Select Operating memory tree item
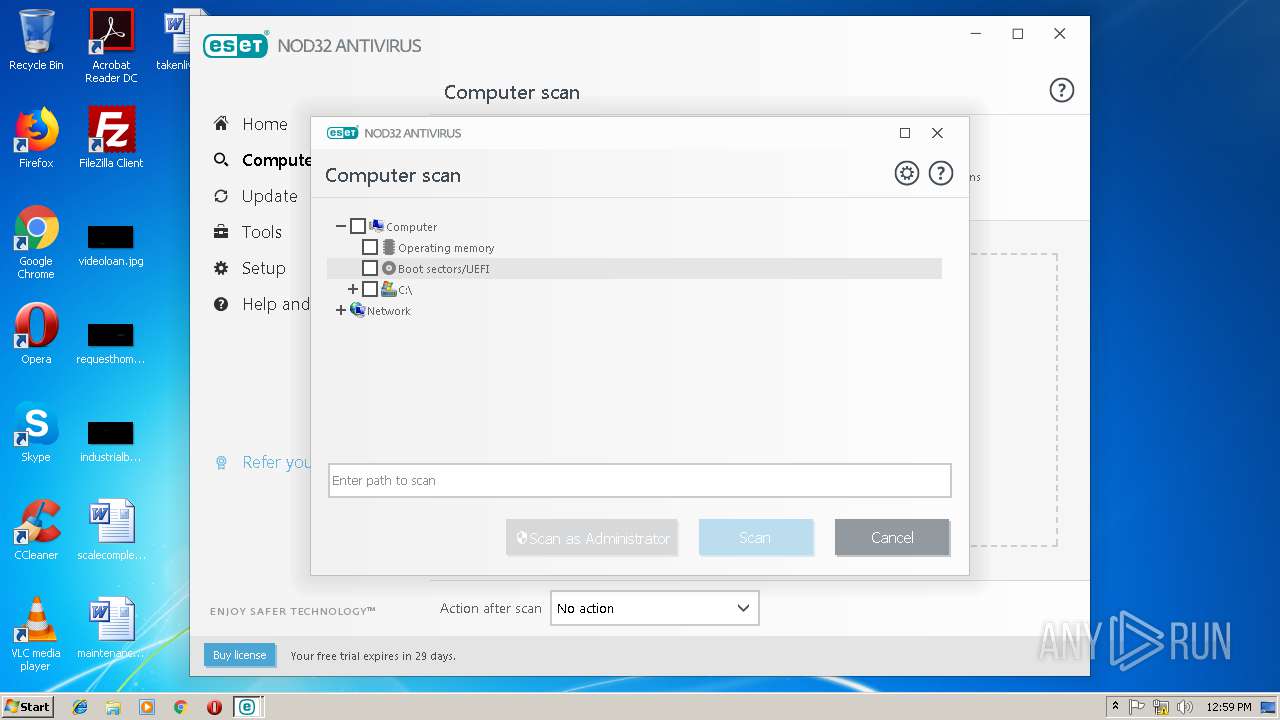1280x720 pixels. point(446,248)
